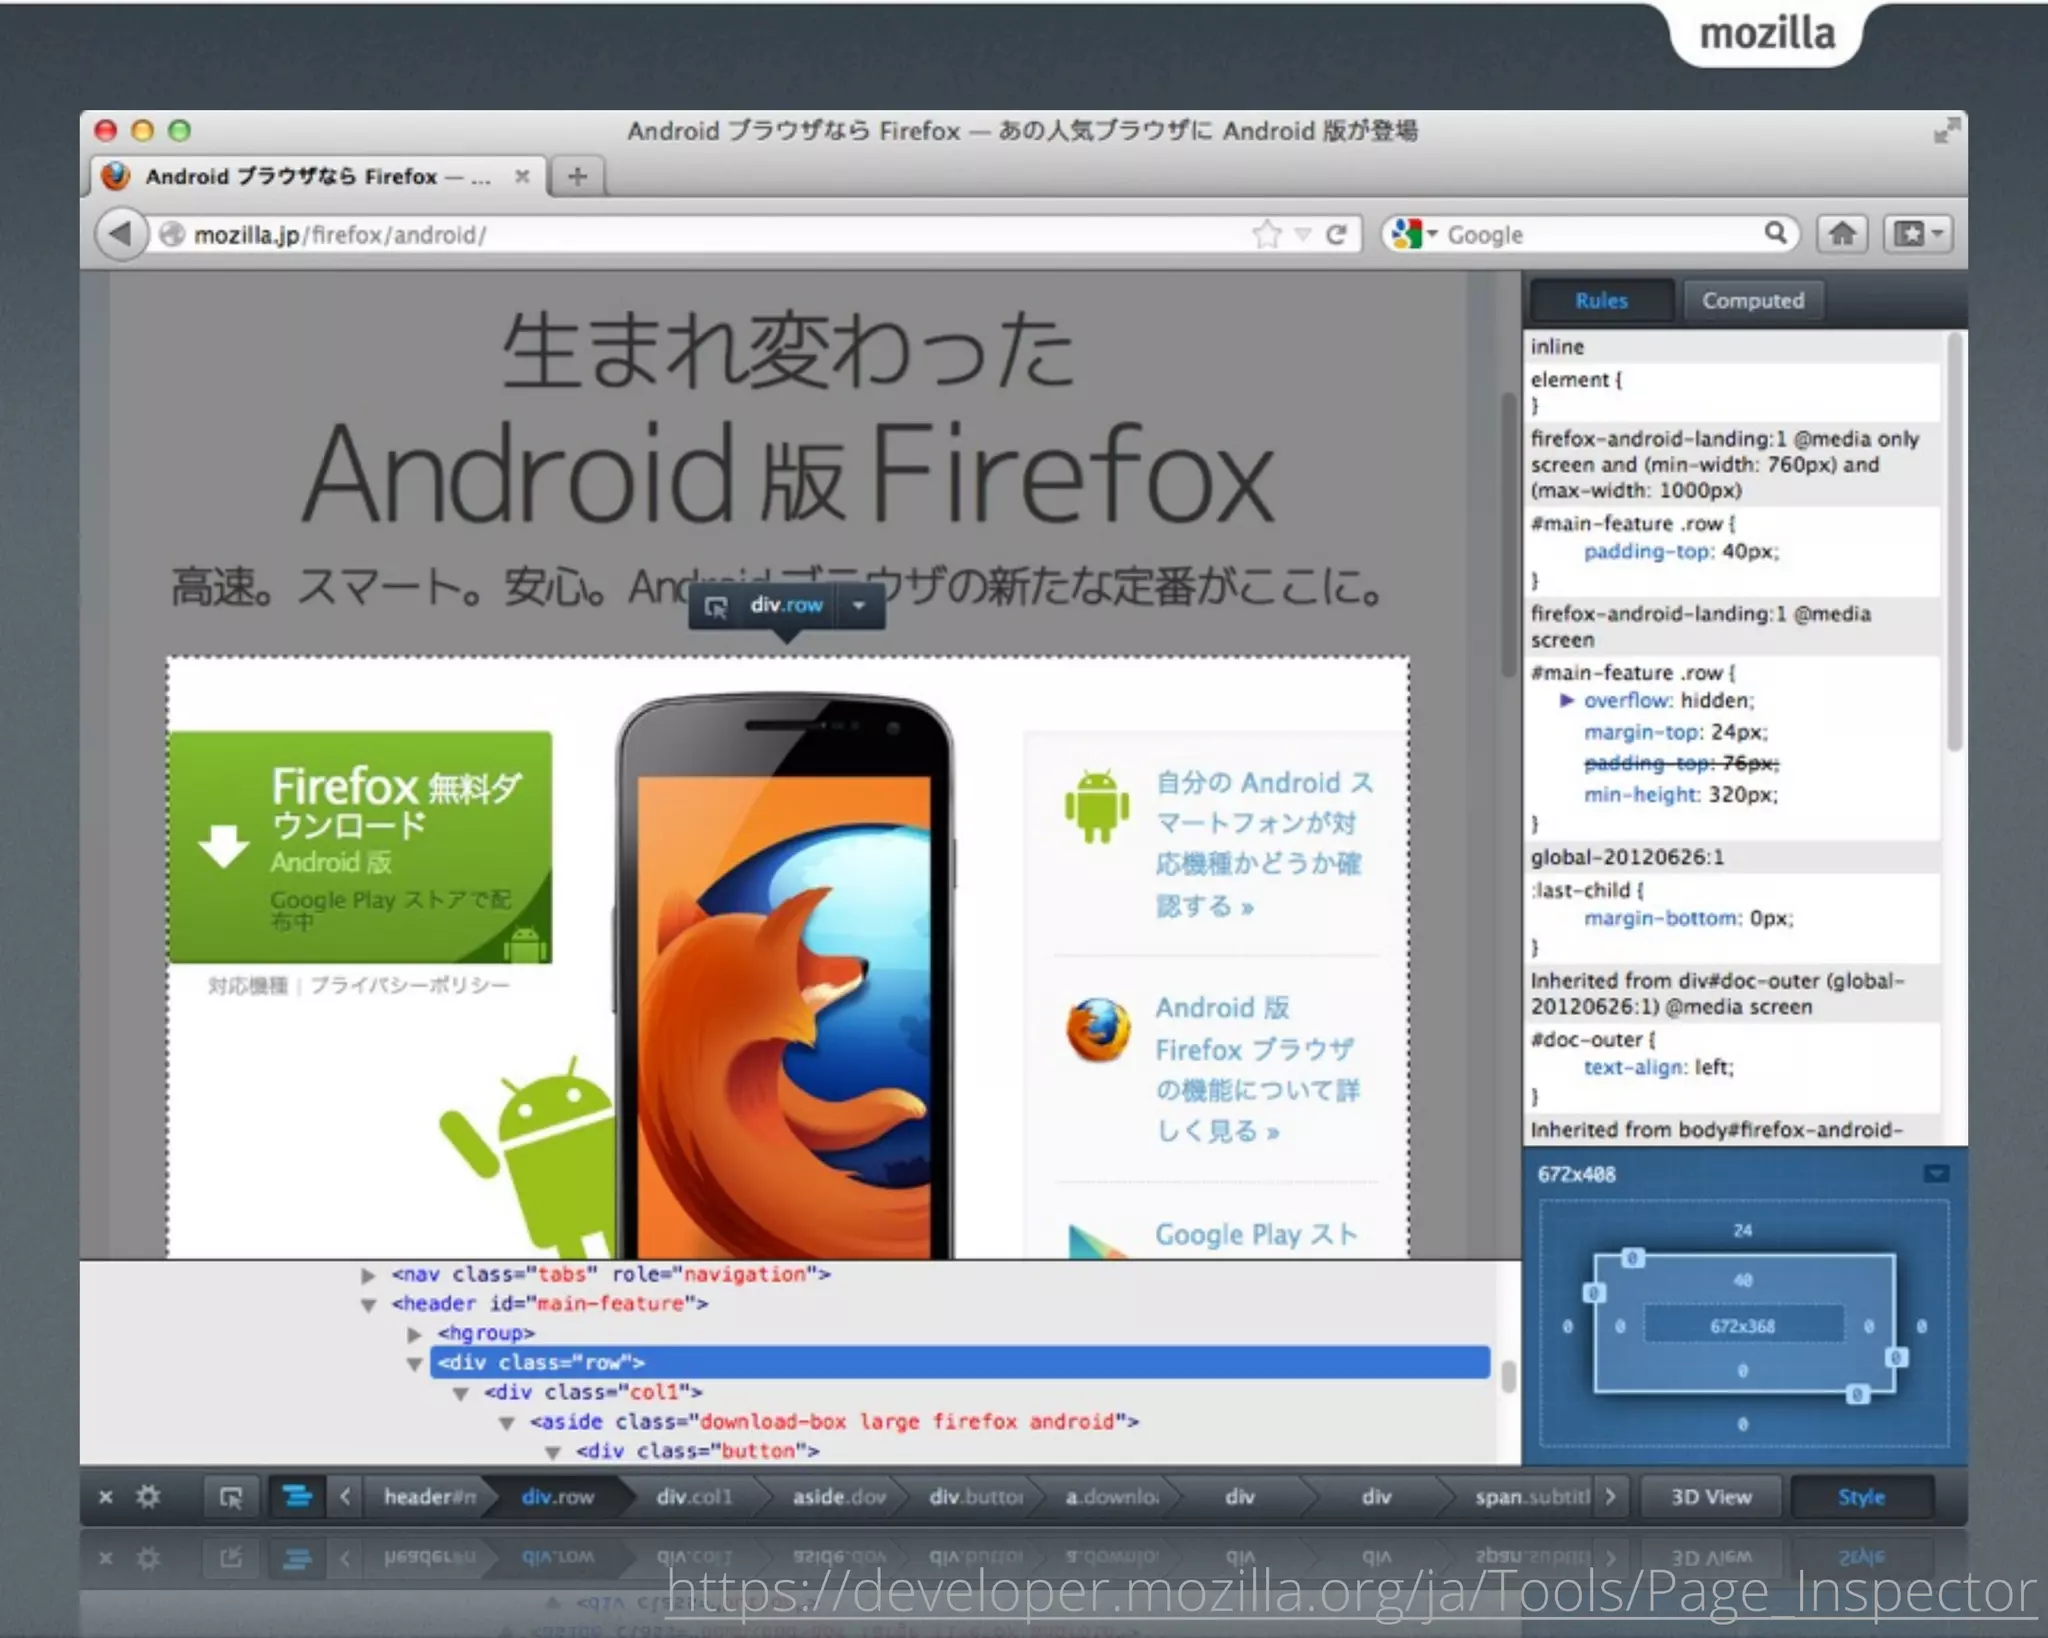This screenshot has width=2048, height=1638.
Task: Select the a.download breadcrumb
Action: tap(1111, 1497)
